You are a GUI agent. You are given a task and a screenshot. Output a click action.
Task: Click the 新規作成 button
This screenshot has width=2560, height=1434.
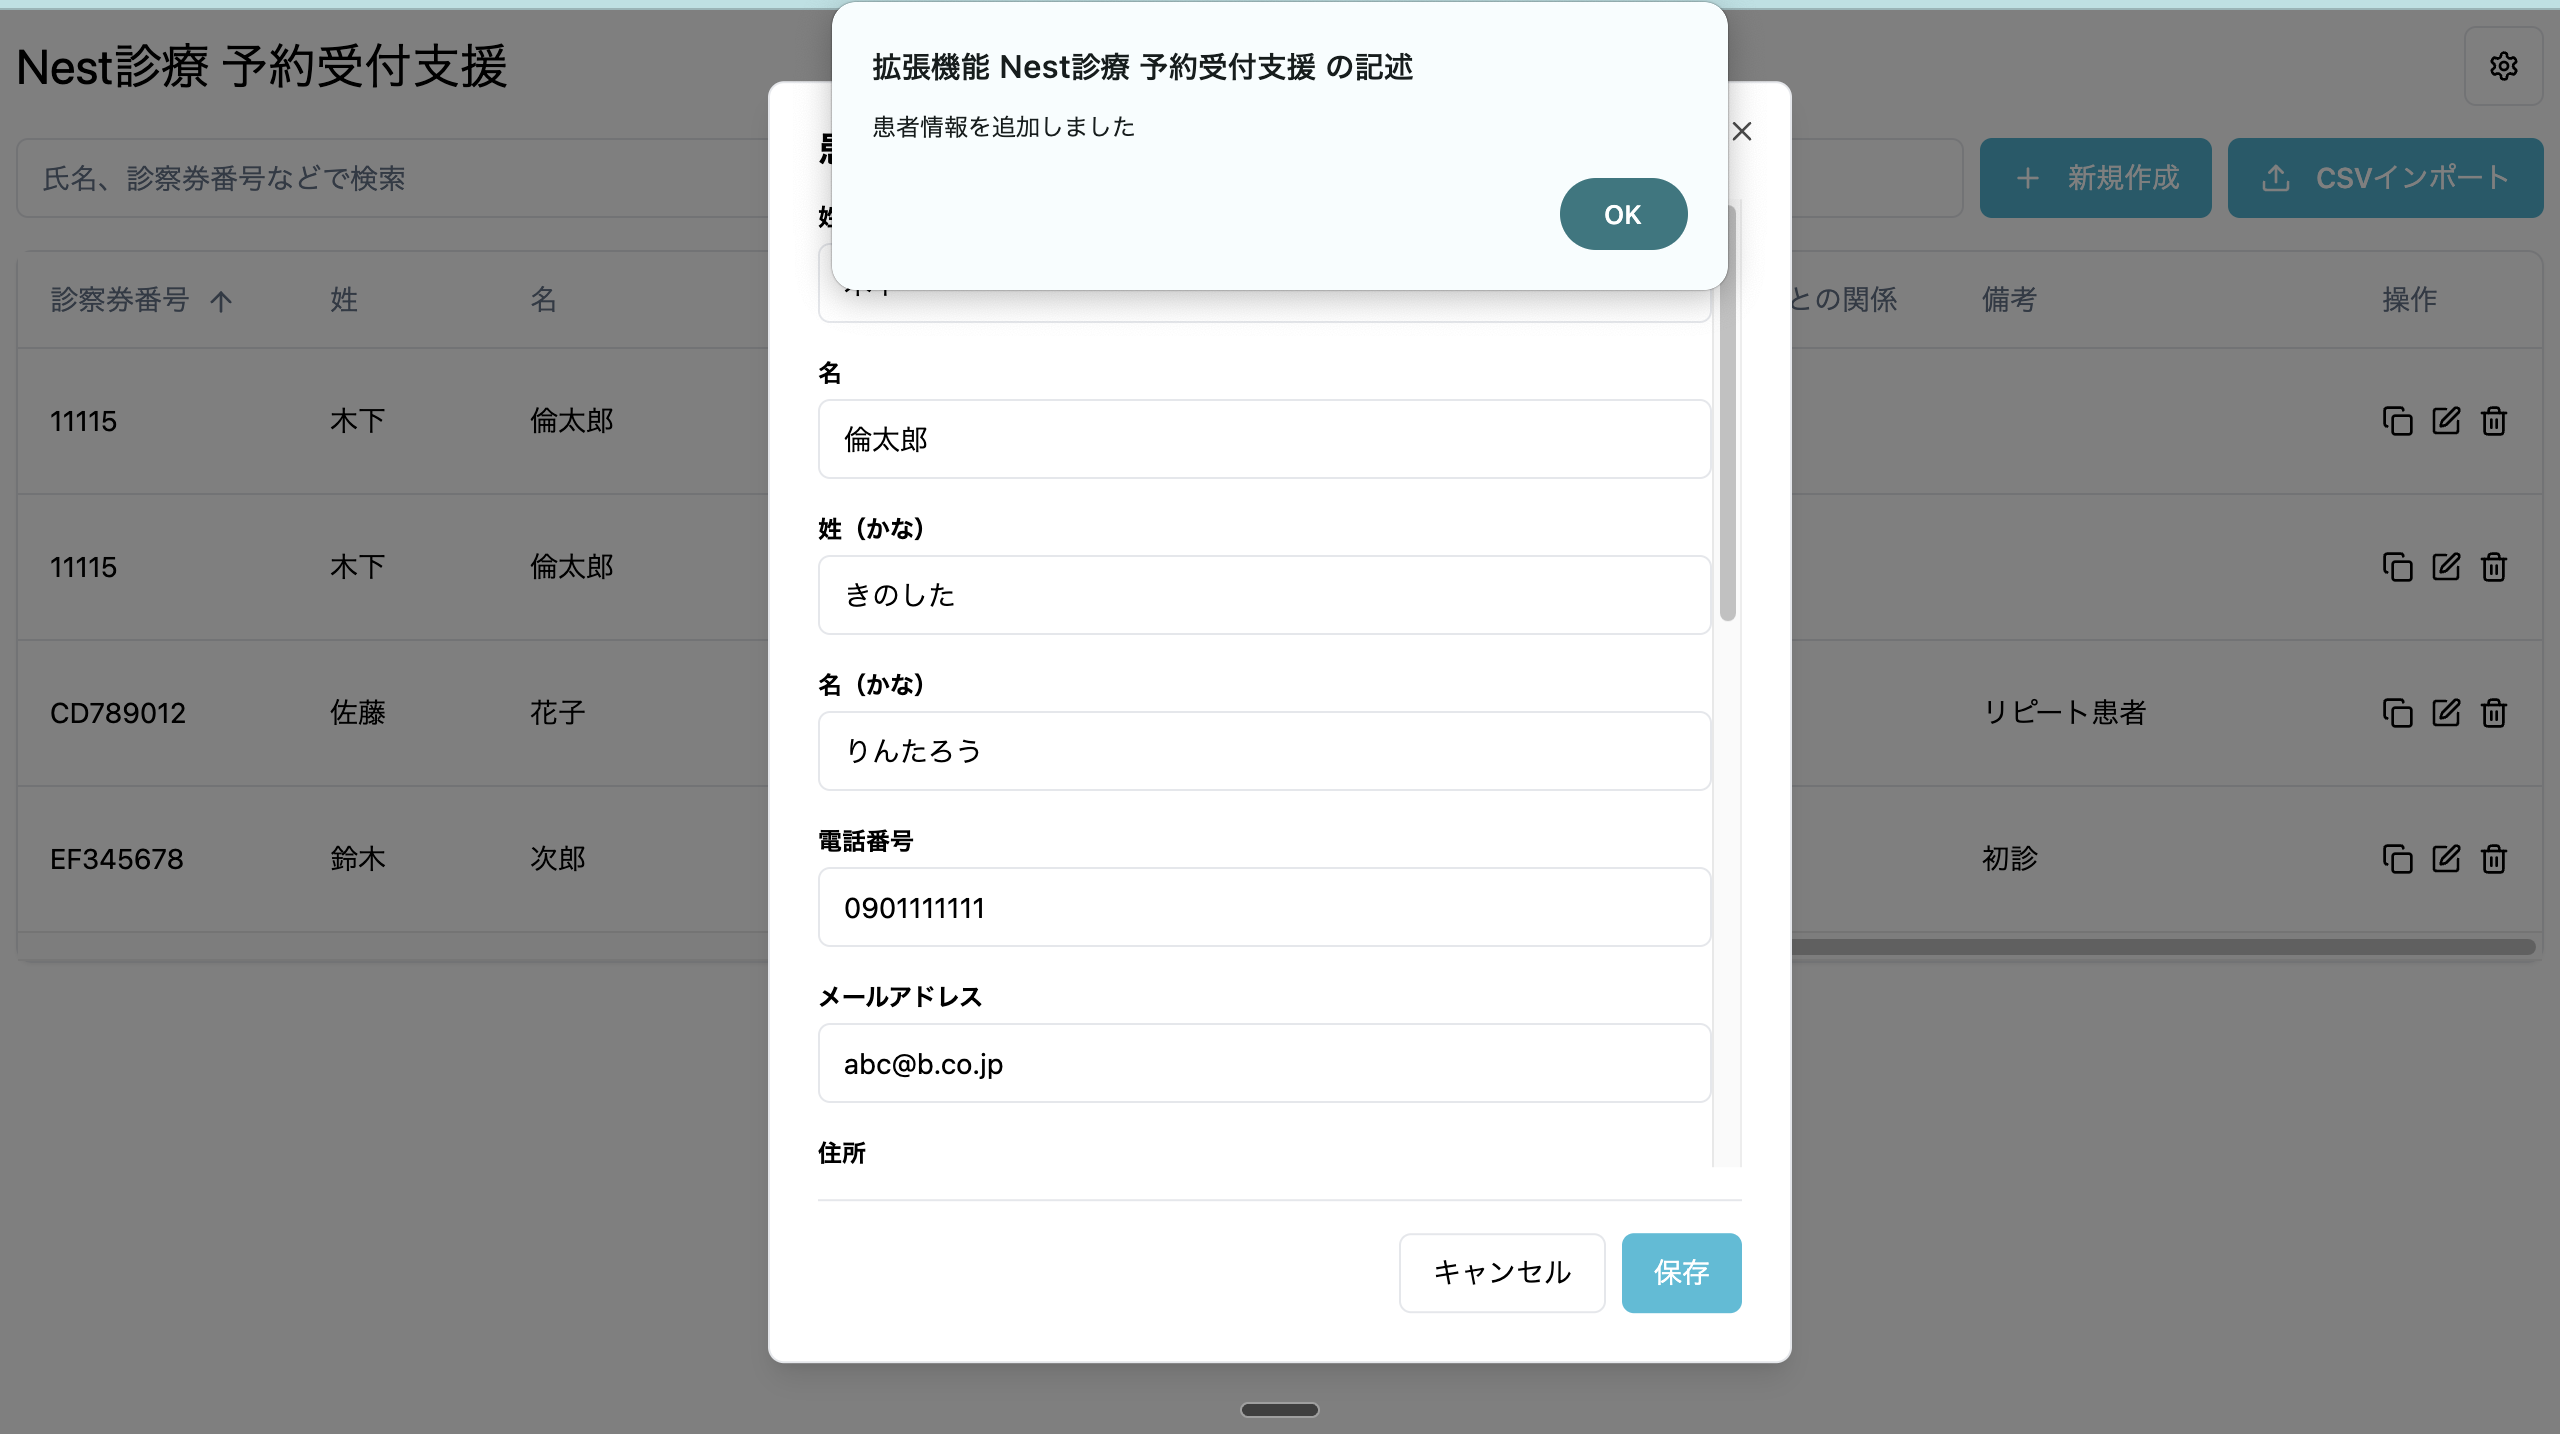[2095, 178]
